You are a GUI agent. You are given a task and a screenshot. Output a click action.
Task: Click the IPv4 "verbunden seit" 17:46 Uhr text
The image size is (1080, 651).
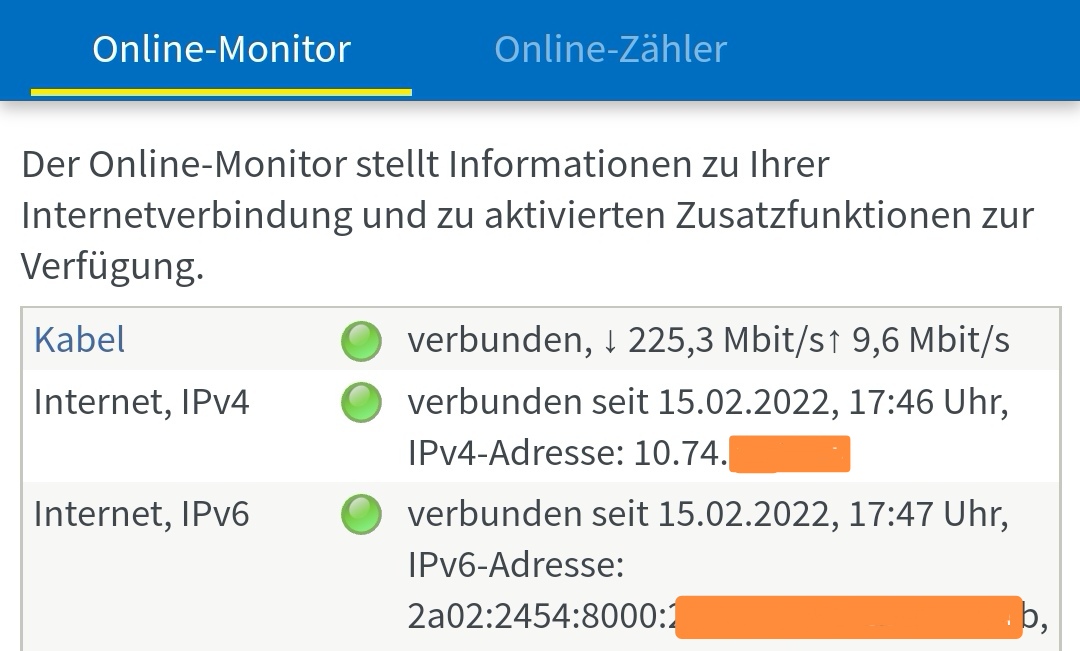708,403
